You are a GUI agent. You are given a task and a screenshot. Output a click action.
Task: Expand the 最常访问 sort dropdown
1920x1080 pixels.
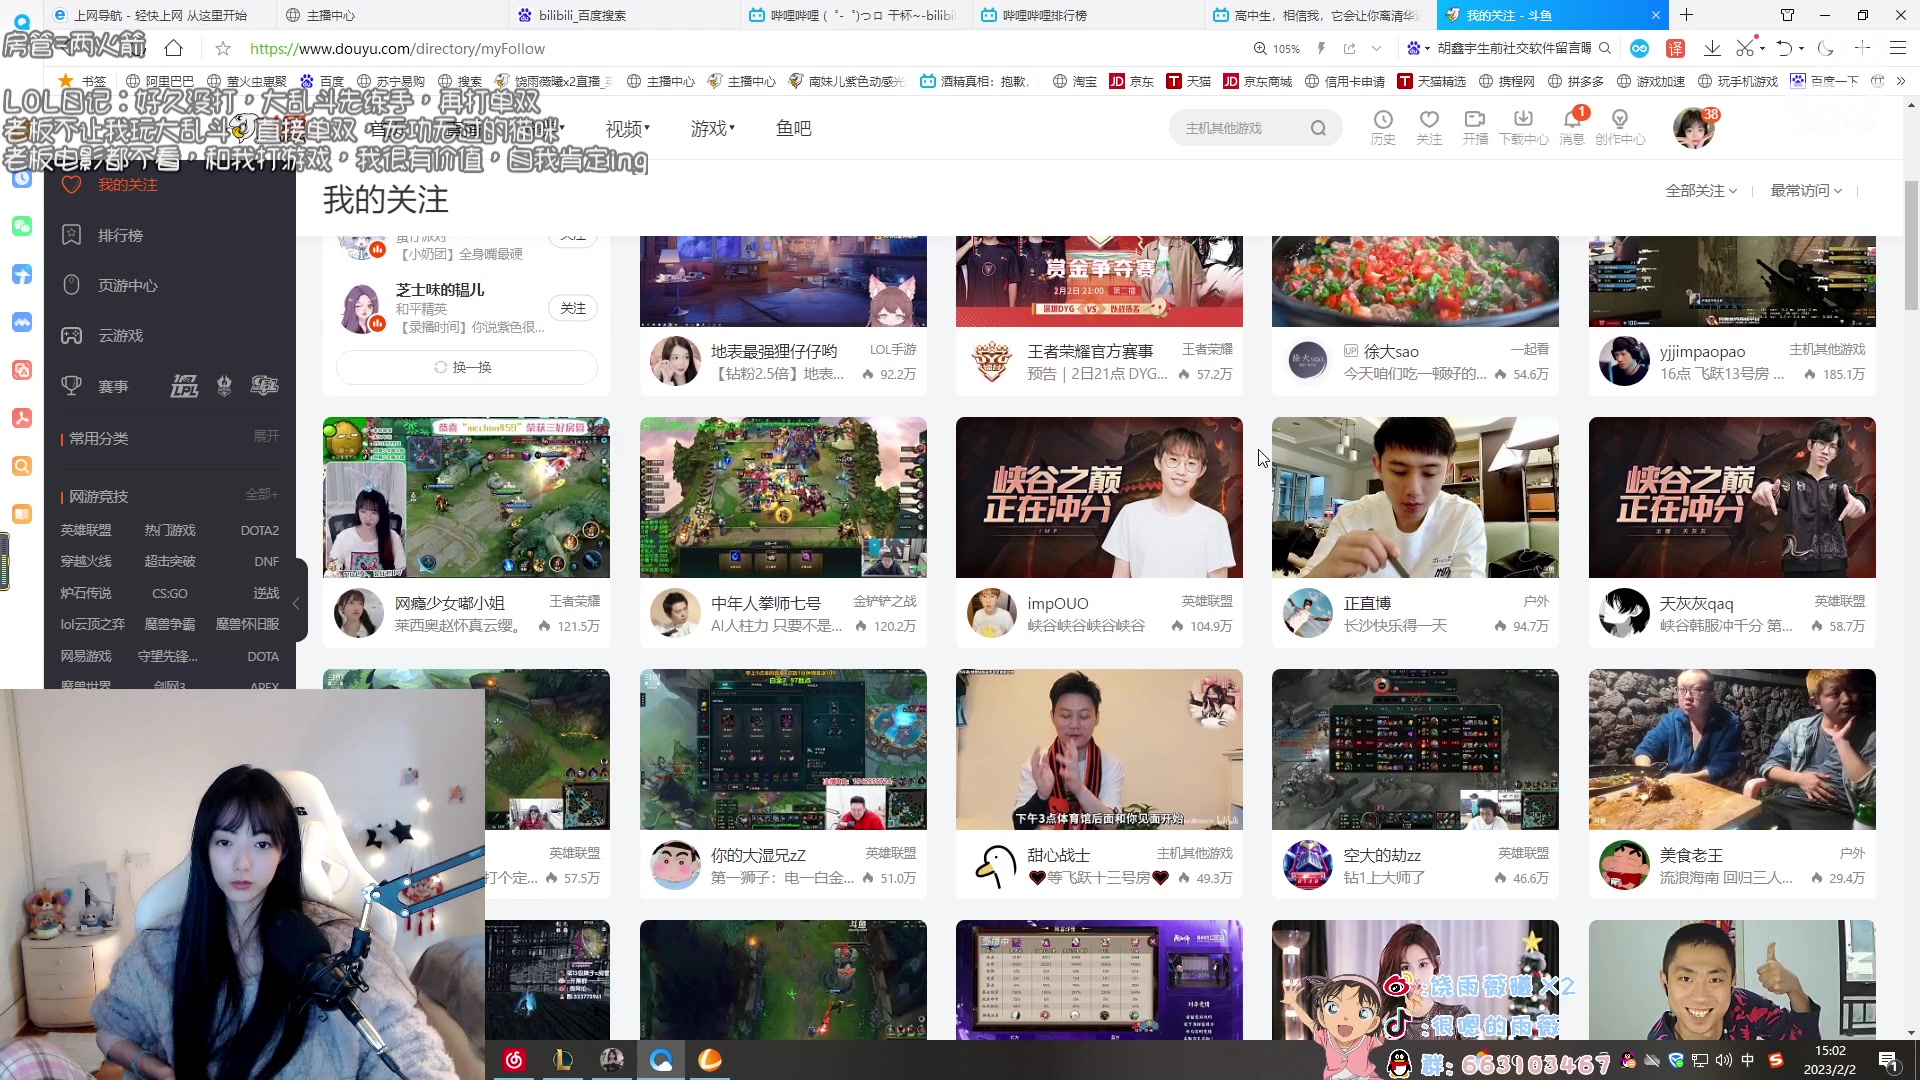click(1806, 190)
